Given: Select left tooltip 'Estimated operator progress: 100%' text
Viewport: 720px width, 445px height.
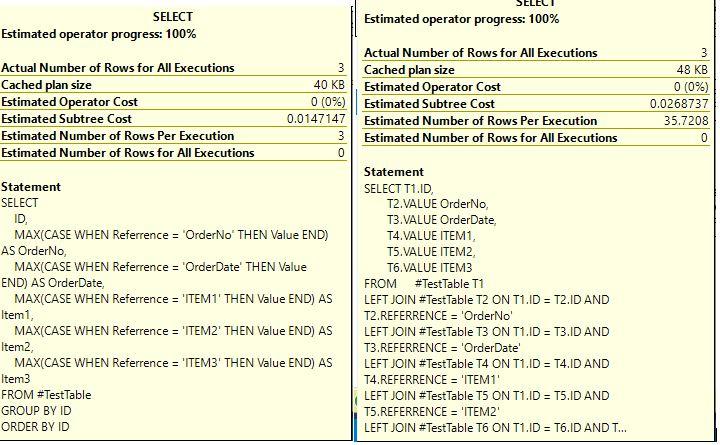Looking at the screenshot, I should click(99, 34).
